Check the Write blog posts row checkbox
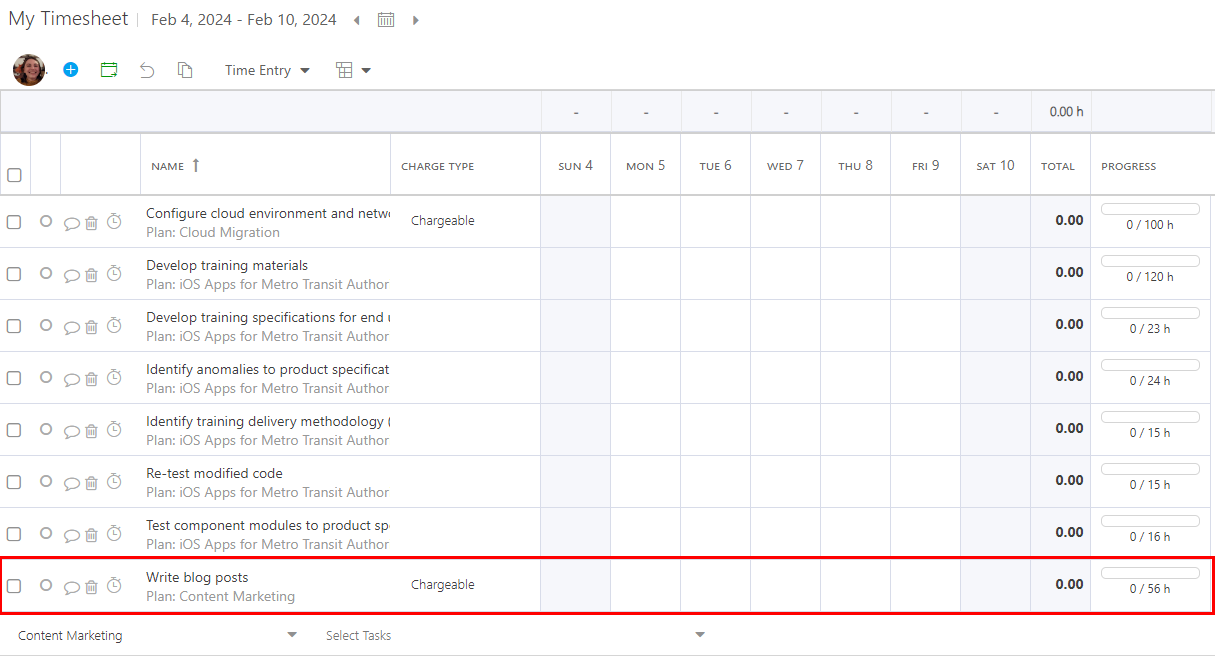Image resolution: width=1215 pixels, height=656 pixels. (14, 586)
